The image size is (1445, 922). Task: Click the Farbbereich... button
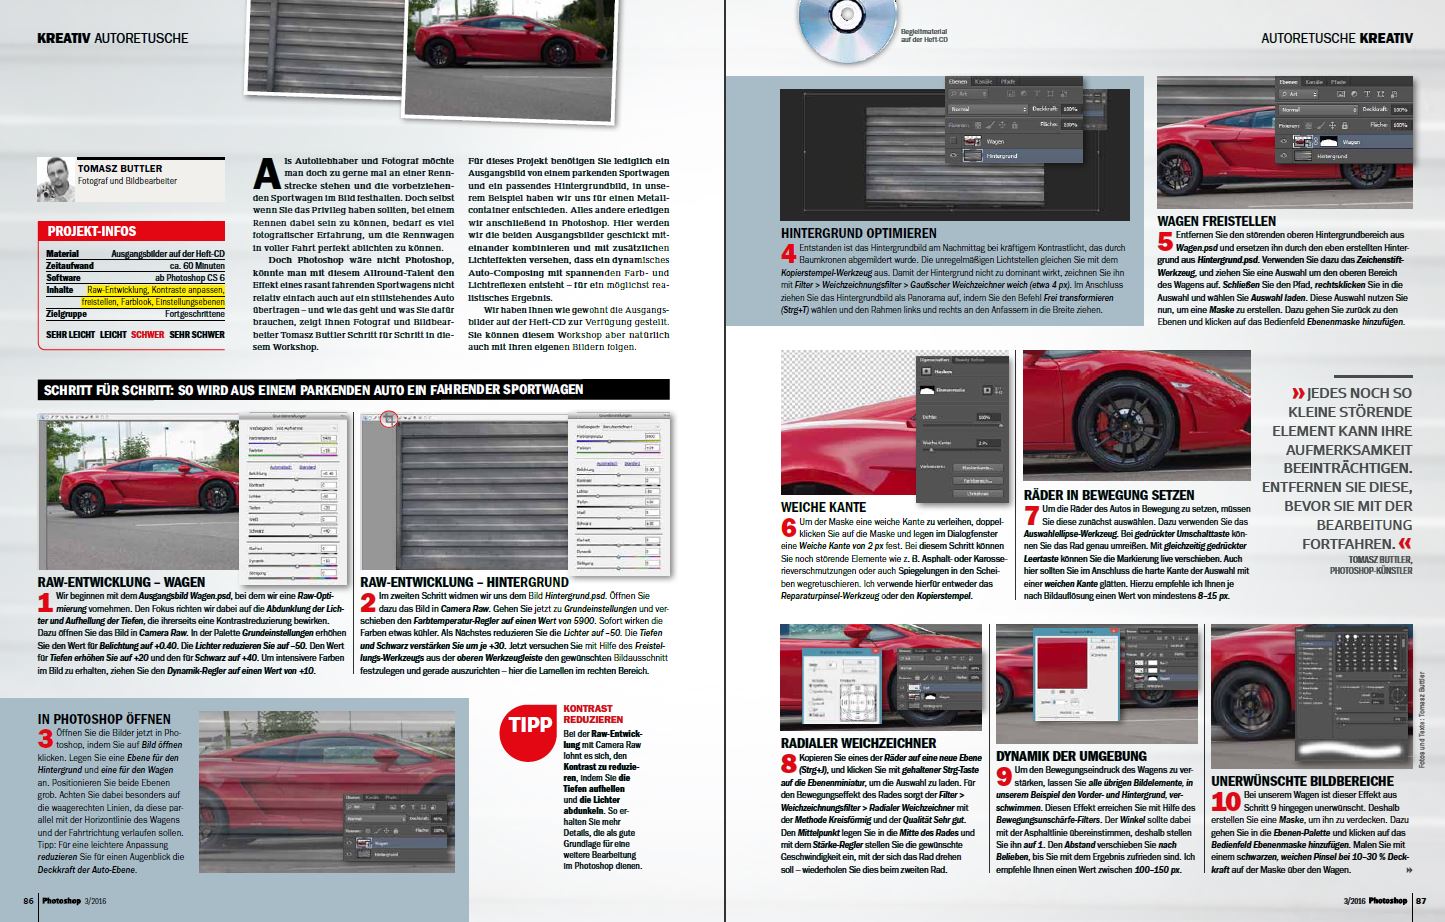coord(978,481)
